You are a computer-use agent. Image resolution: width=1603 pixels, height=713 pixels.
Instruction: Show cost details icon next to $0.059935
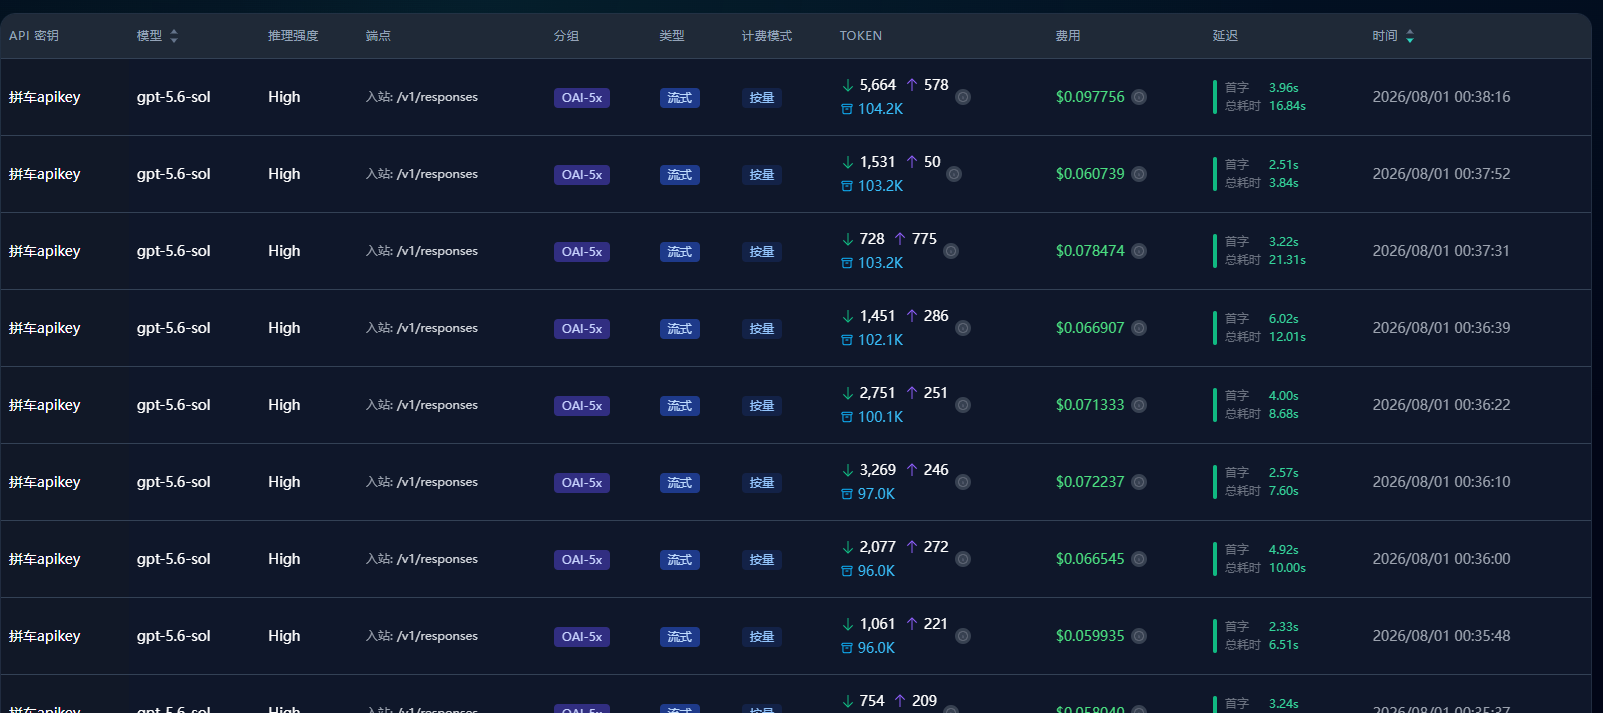coord(1139,636)
